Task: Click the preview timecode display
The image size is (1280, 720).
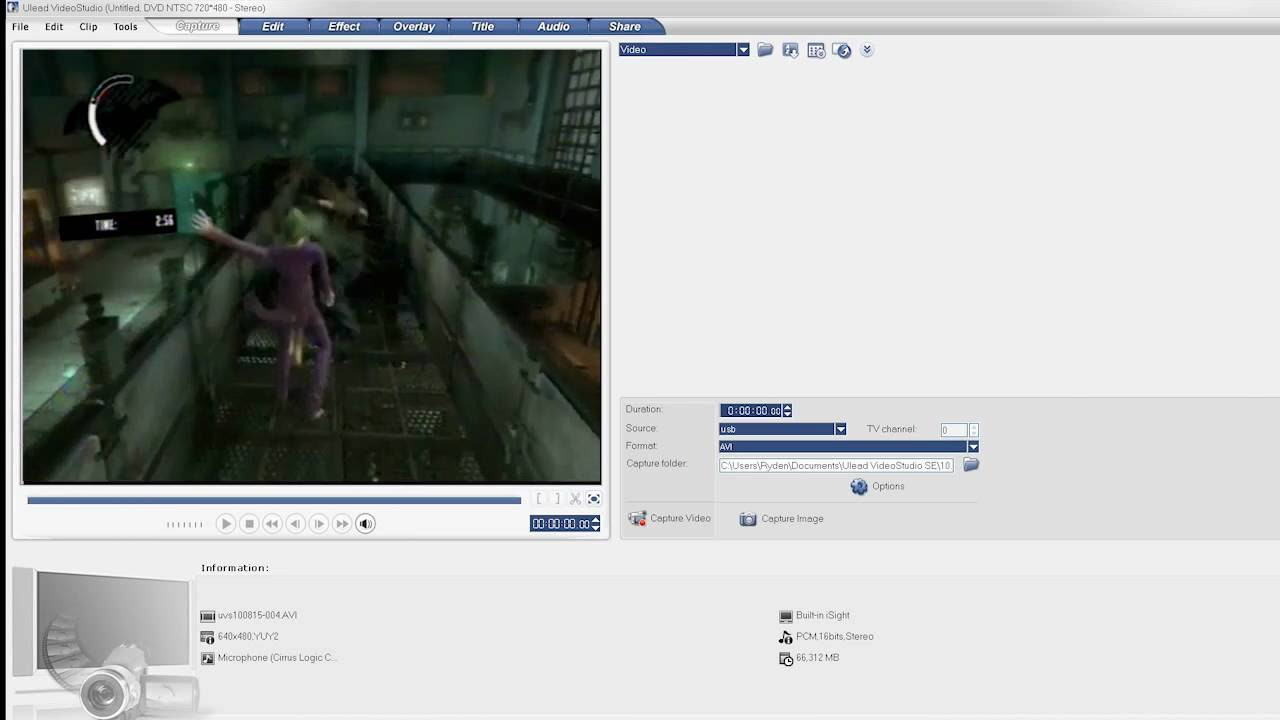Action: pyautogui.click(x=560, y=524)
